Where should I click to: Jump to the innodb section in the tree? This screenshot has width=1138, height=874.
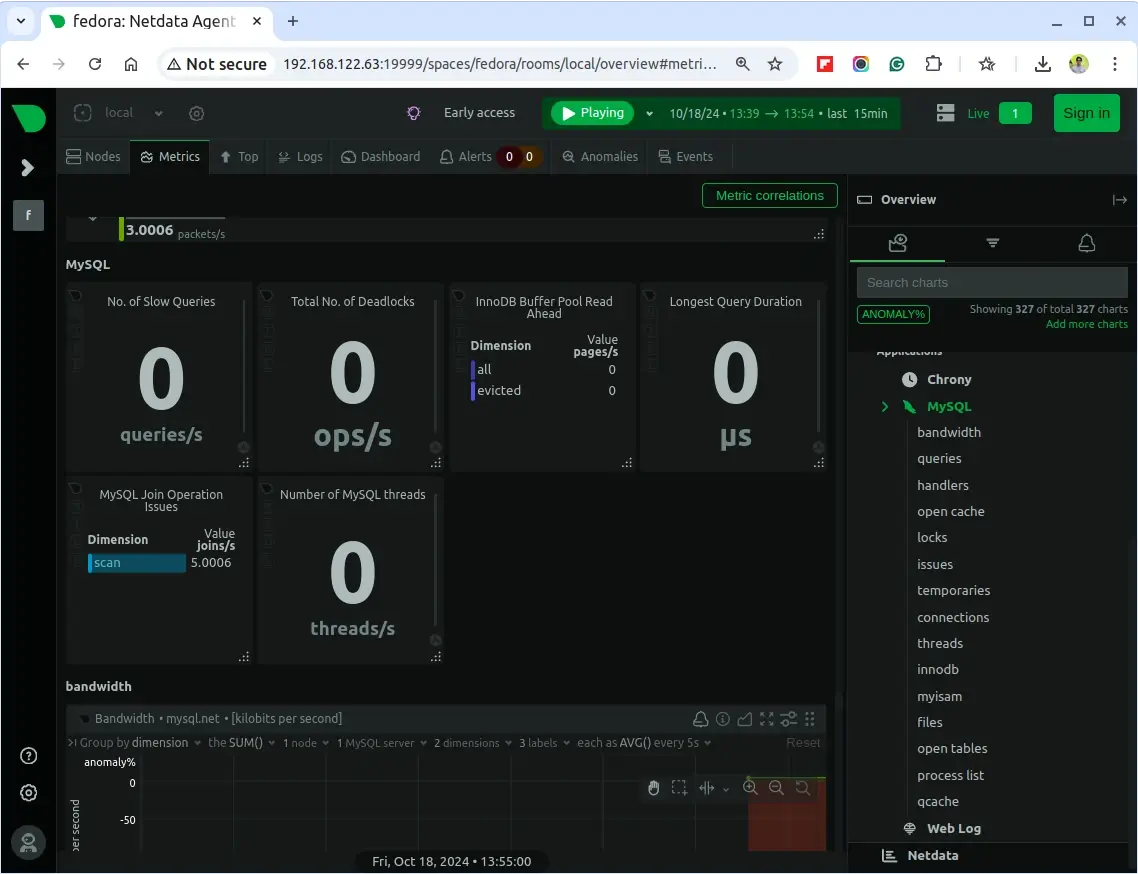pos(938,670)
